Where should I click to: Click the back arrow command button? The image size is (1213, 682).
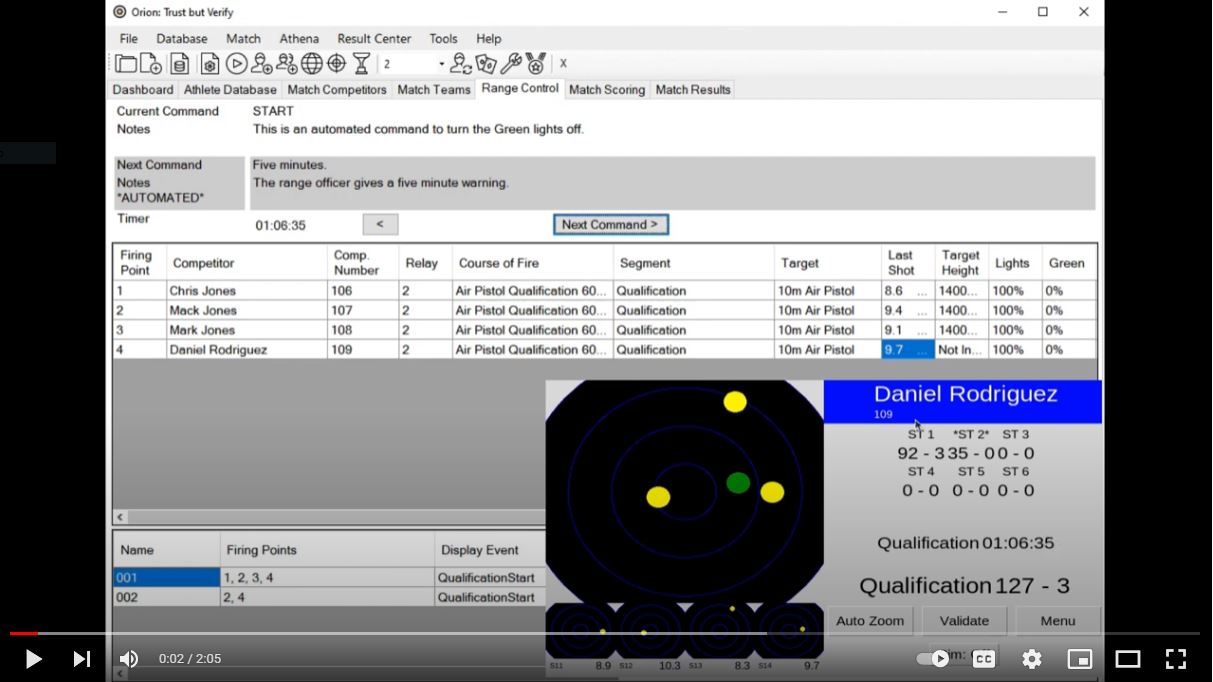(x=380, y=224)
